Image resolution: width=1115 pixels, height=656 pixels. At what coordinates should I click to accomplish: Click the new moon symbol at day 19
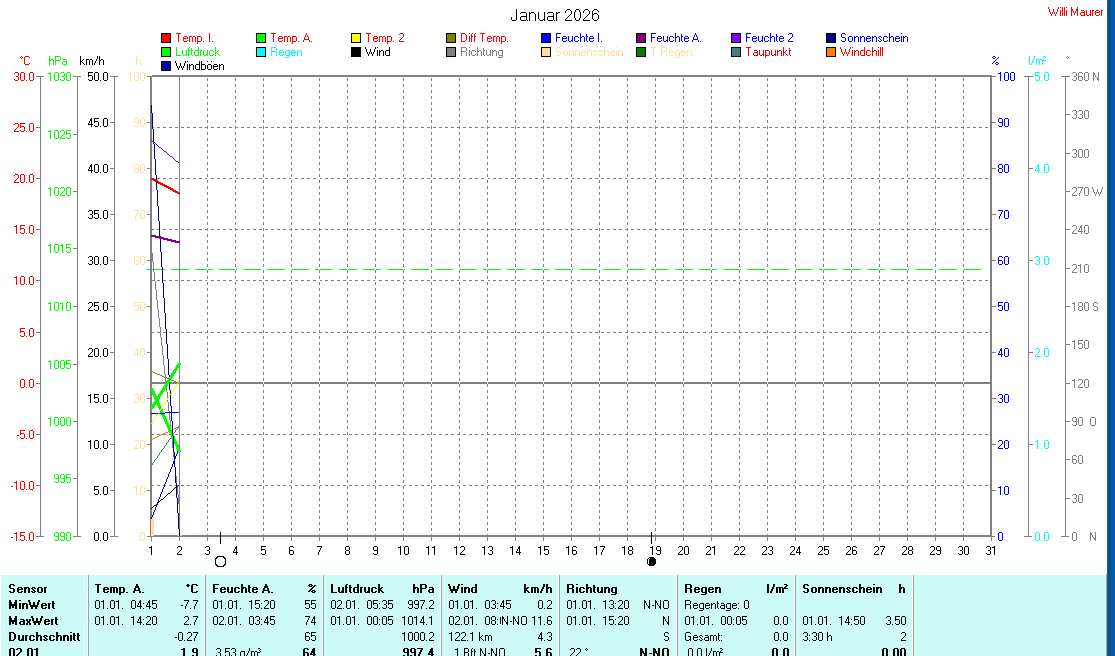point(652,562)
